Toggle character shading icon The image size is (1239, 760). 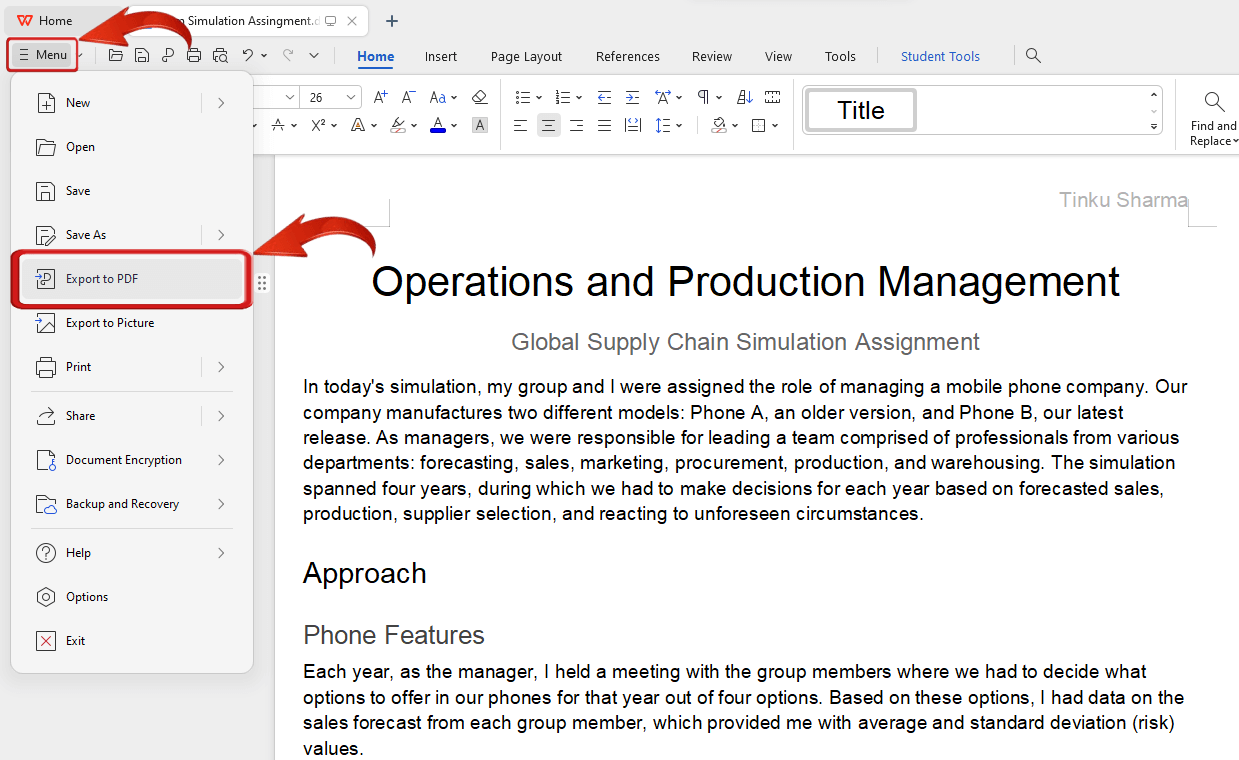point(480,125)
